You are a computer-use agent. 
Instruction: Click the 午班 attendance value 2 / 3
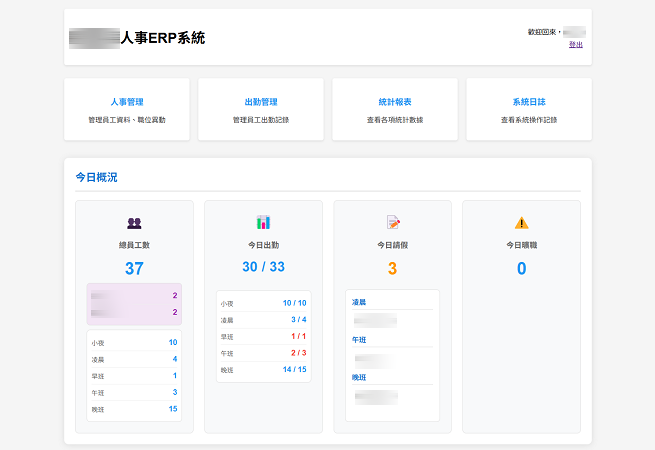click(299, 353)
